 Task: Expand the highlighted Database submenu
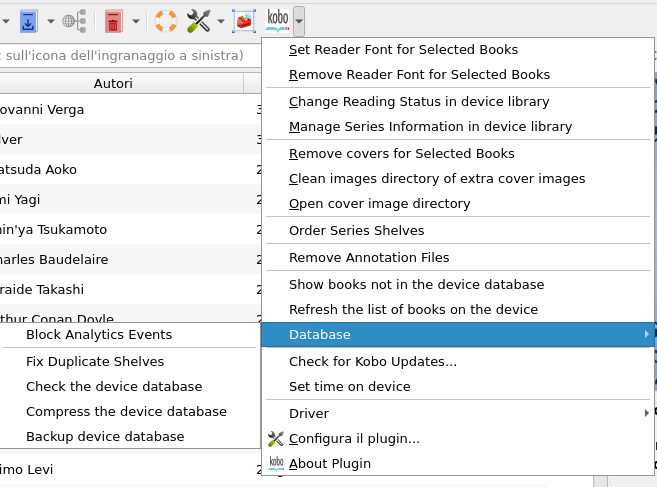pos(458,334)
